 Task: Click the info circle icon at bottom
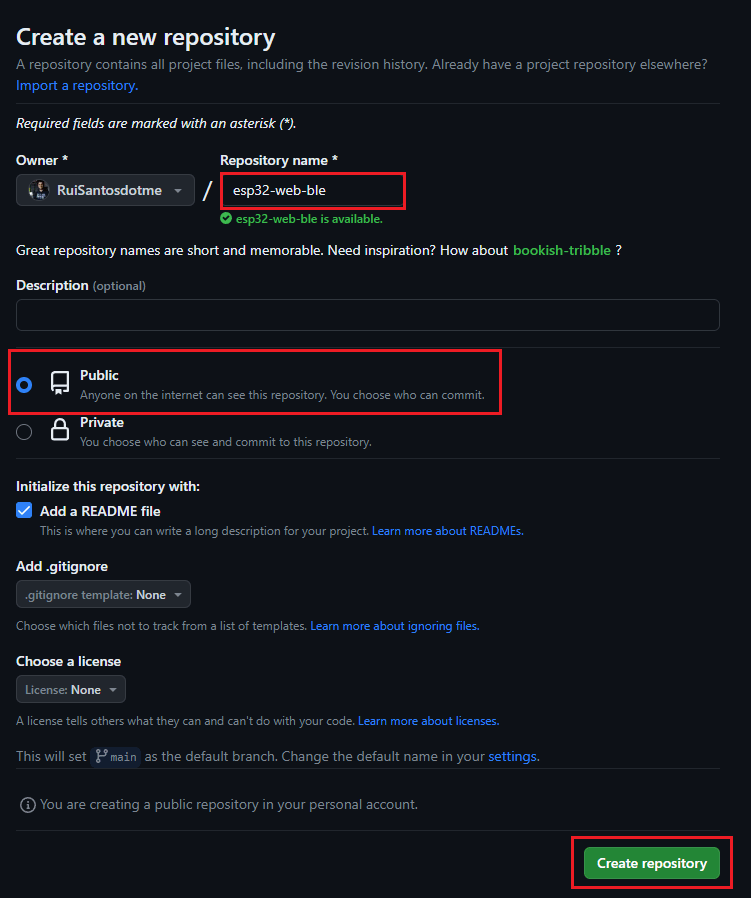pos(26,804)
